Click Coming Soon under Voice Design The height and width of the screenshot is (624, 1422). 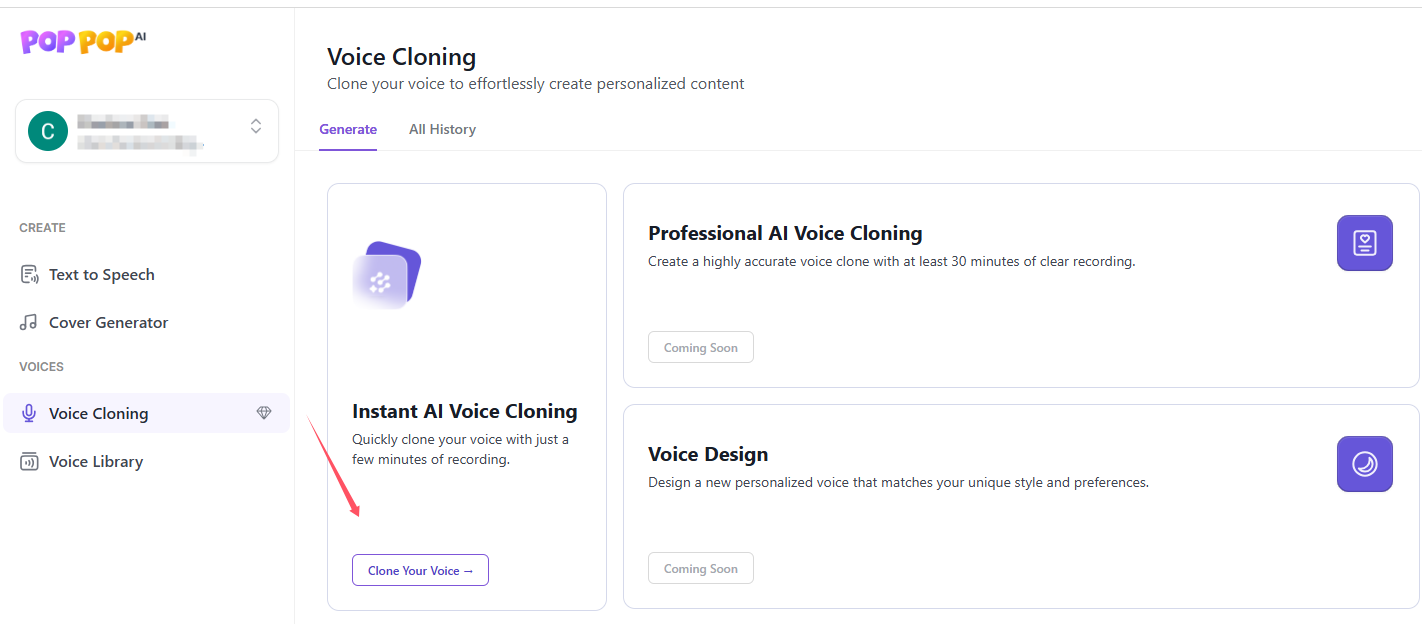[x=701, y=569]
